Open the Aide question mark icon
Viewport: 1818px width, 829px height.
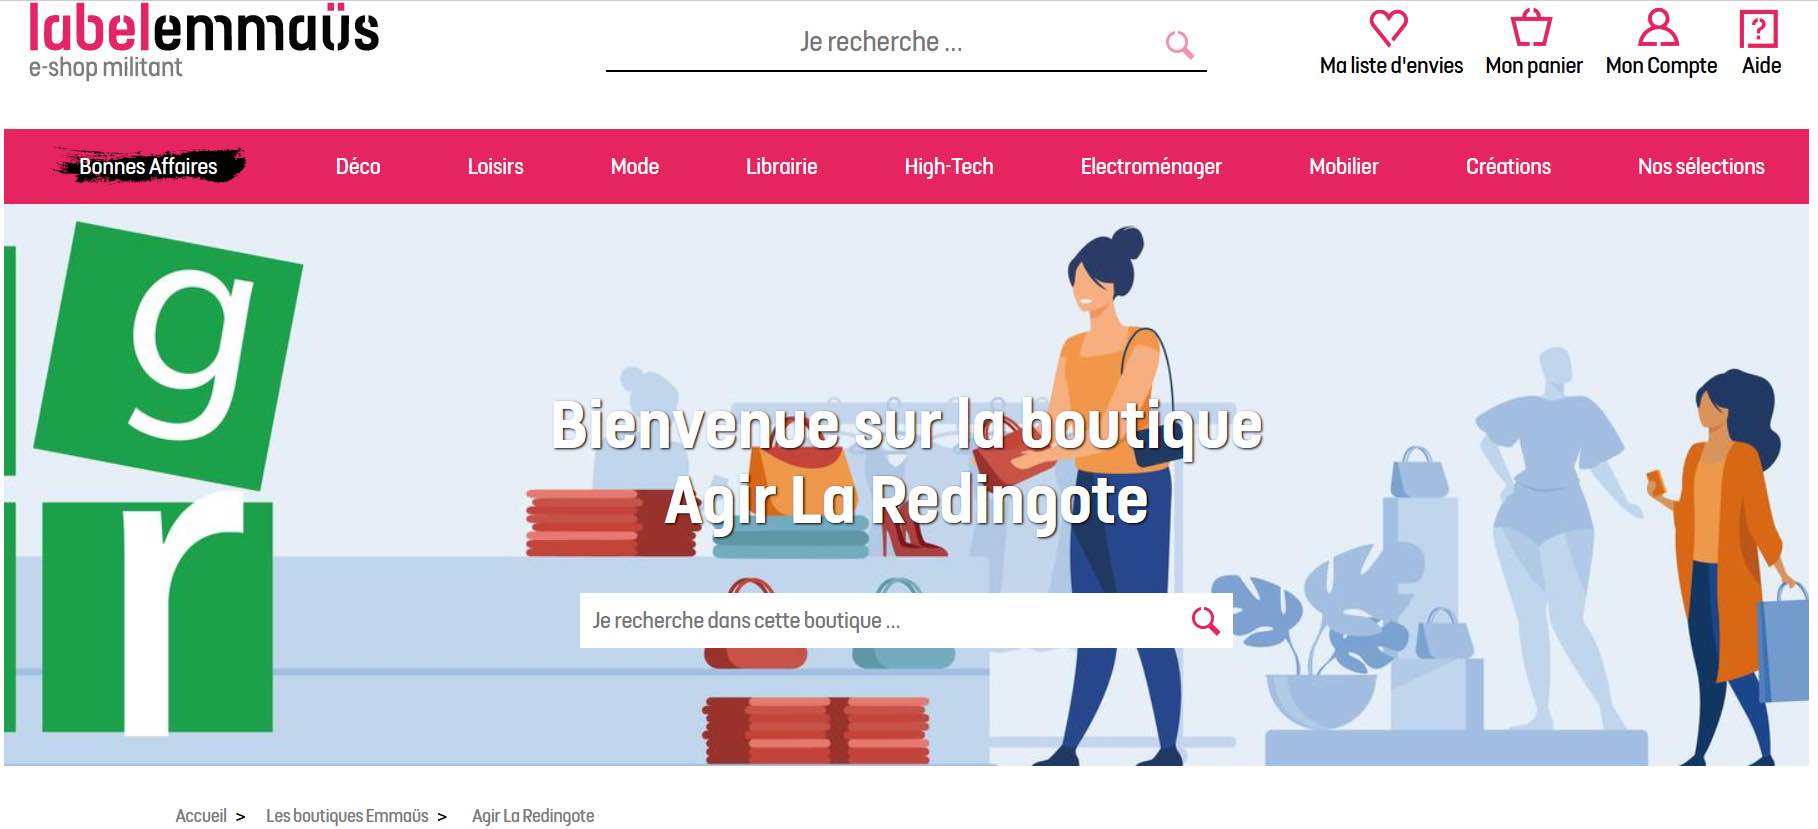tap(1759, 28)
